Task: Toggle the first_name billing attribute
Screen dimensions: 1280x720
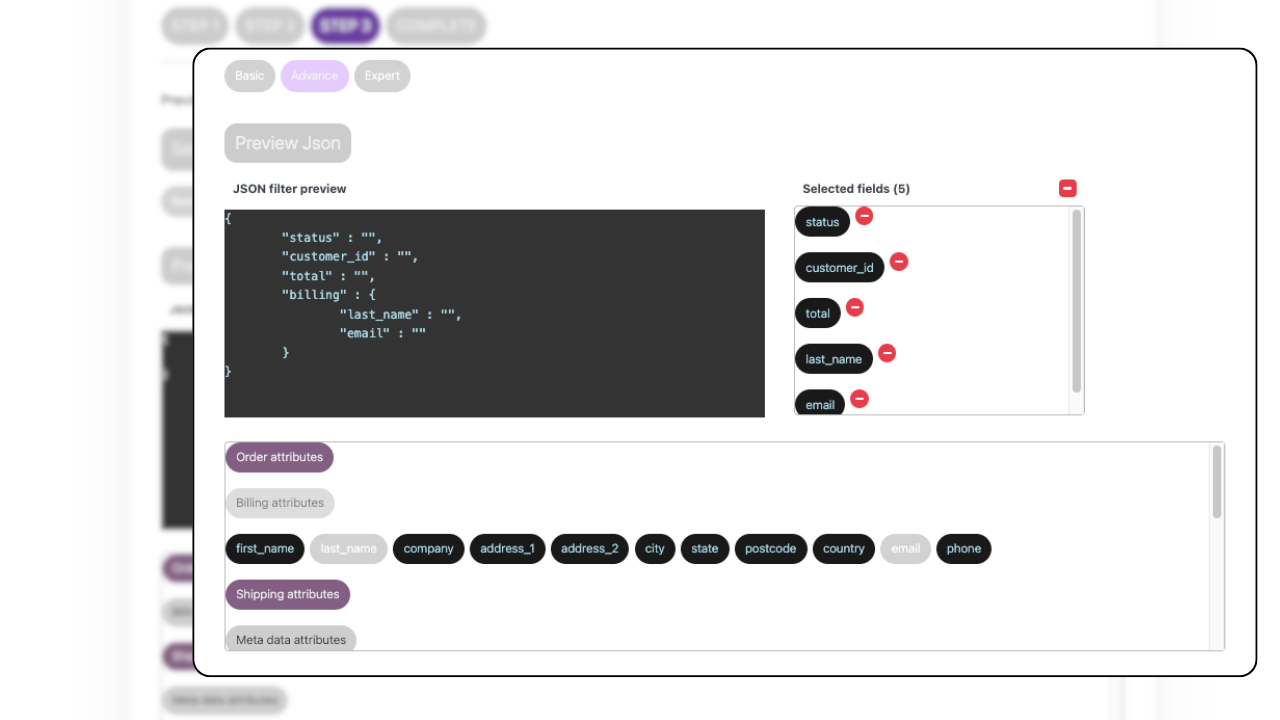Action: pos(264,548)
